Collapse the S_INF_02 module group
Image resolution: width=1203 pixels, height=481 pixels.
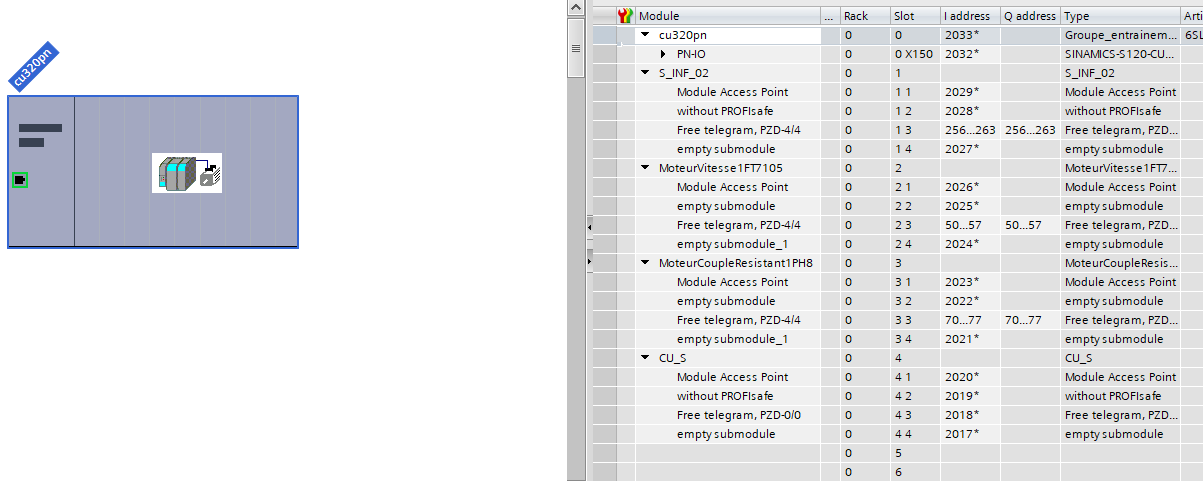[646, 73]
